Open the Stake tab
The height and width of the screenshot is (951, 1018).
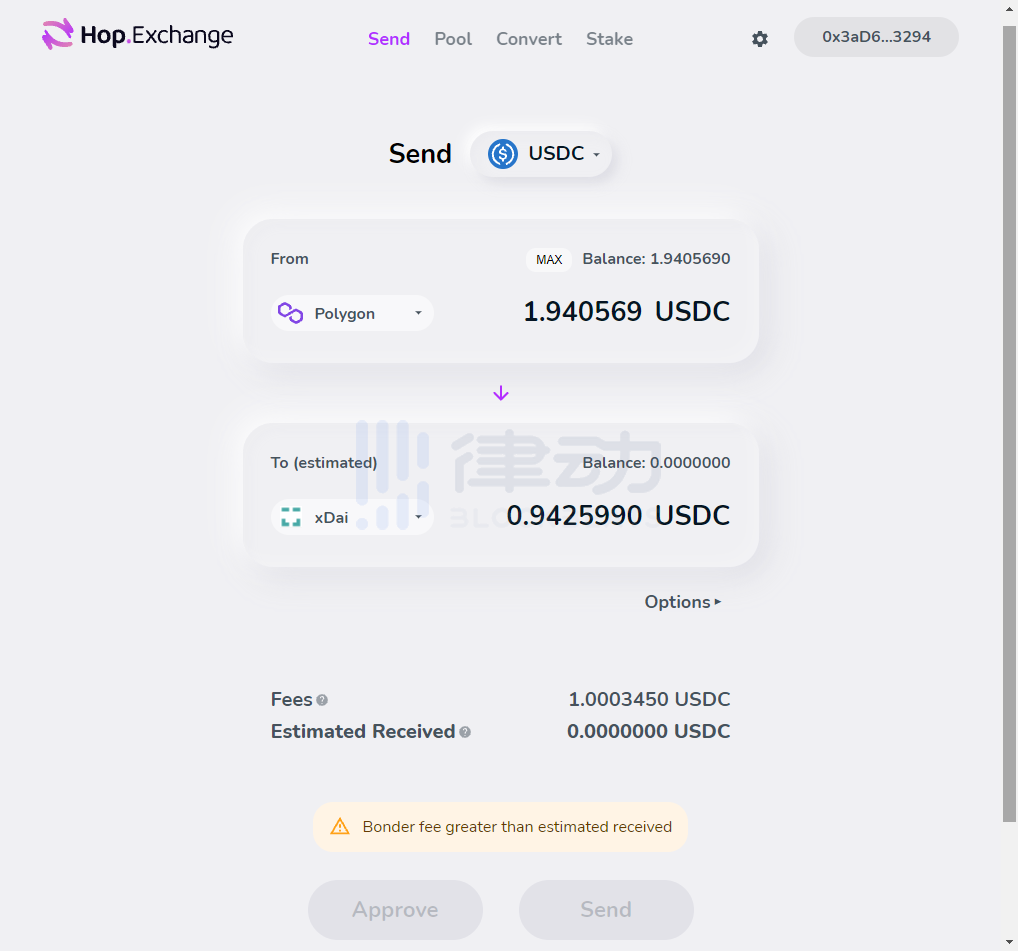click(609, 39)
